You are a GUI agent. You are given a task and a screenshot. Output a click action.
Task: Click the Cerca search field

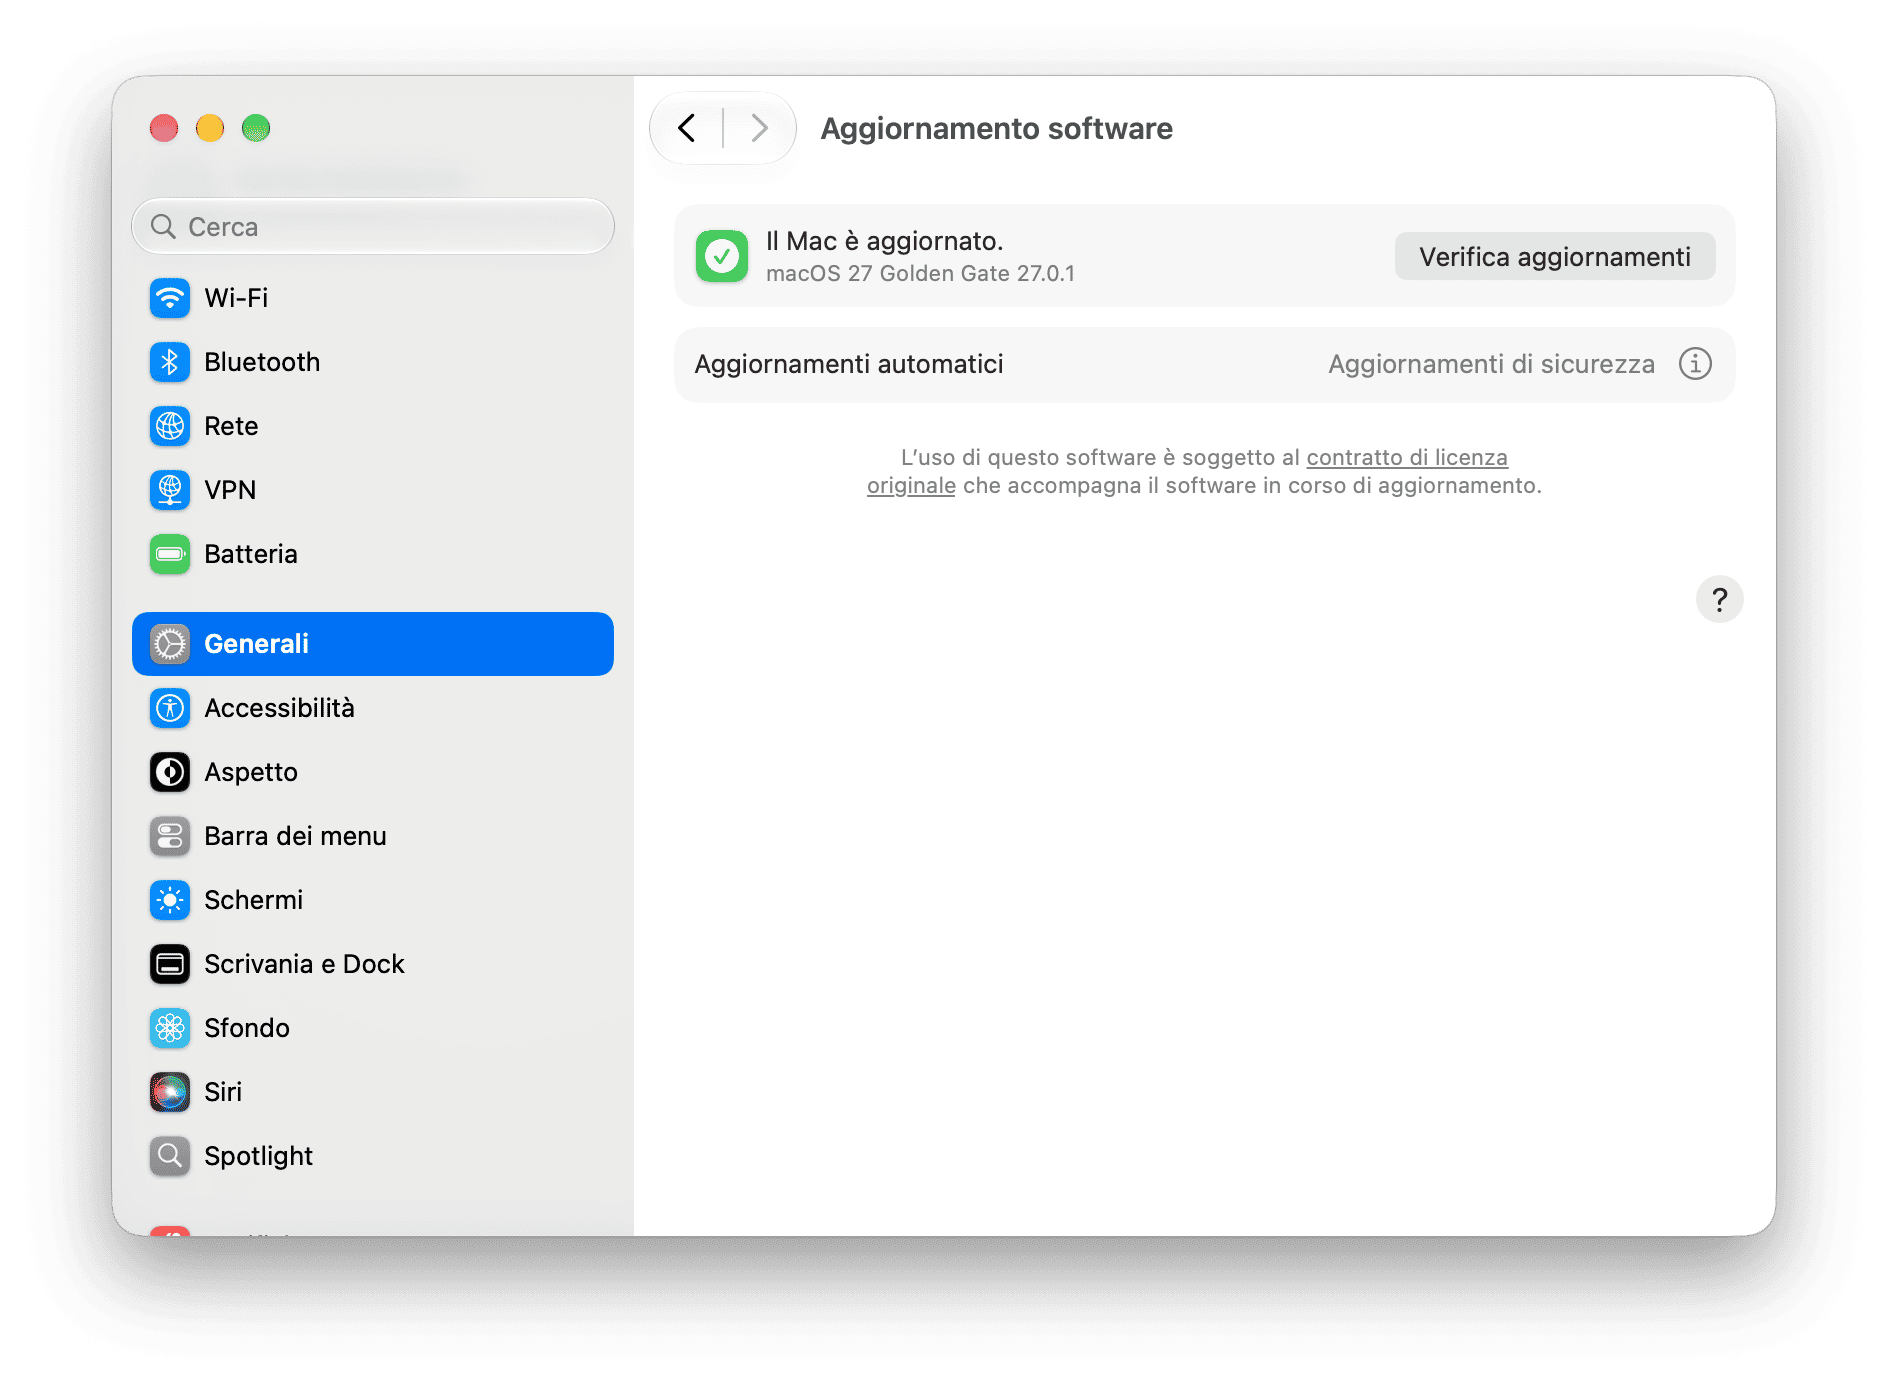[373, 227]
